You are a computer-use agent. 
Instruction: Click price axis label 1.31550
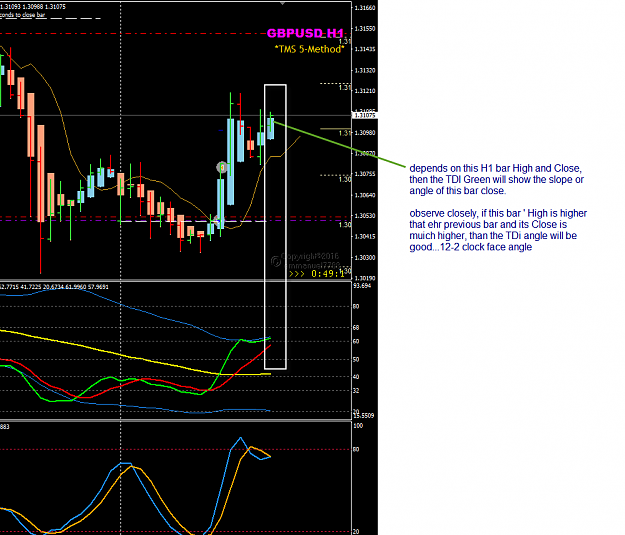(x=365, y=29)
